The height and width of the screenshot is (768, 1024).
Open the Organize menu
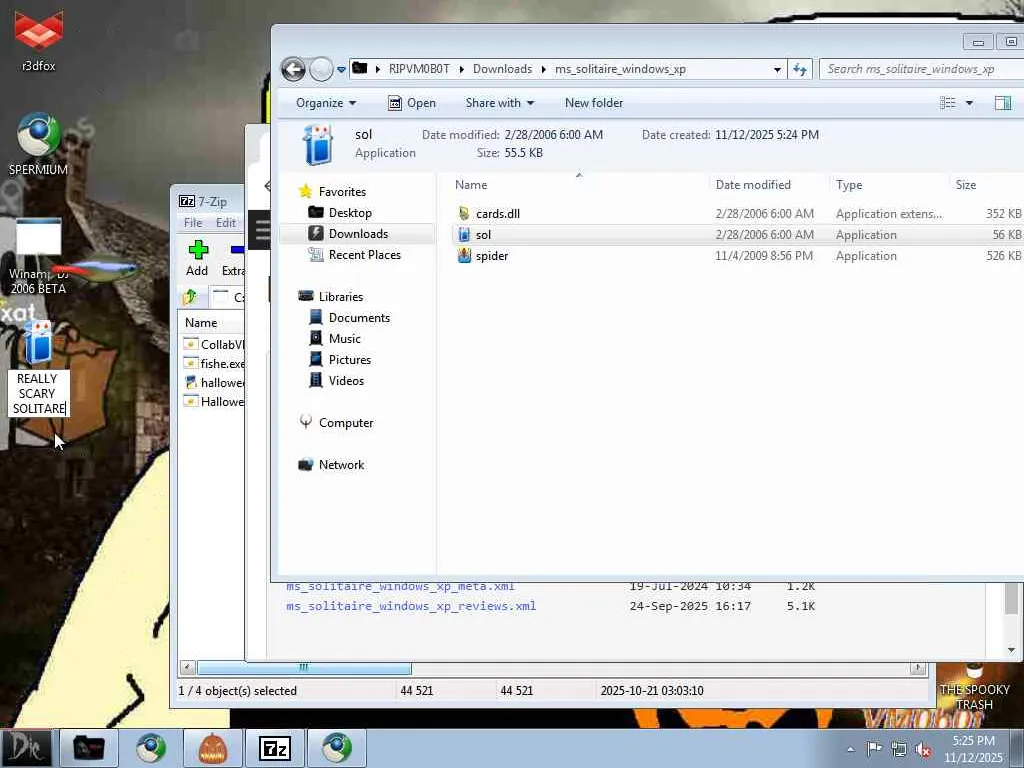326,103
